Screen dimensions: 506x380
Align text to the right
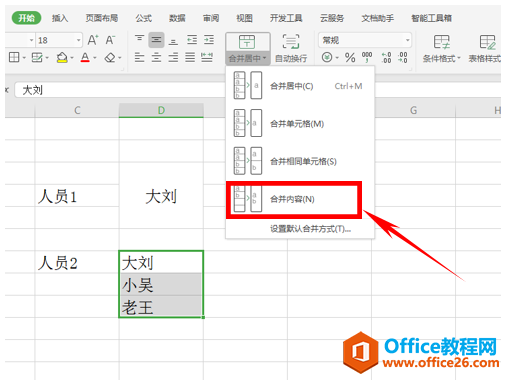coord(173,57)
